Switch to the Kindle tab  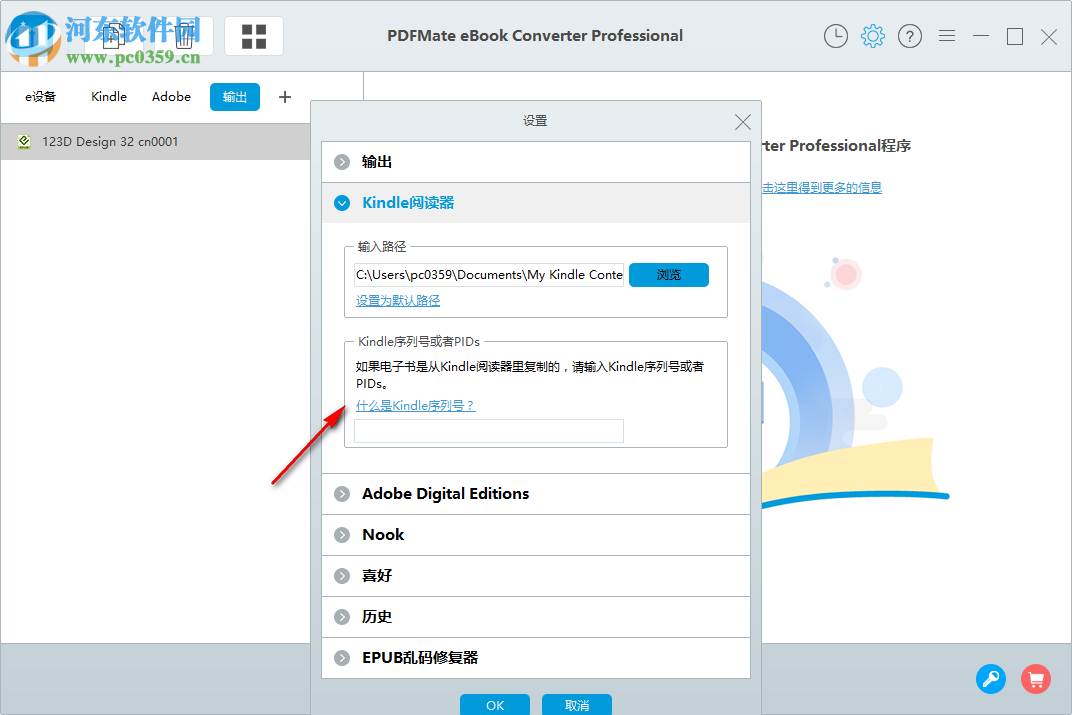point(108,96)
